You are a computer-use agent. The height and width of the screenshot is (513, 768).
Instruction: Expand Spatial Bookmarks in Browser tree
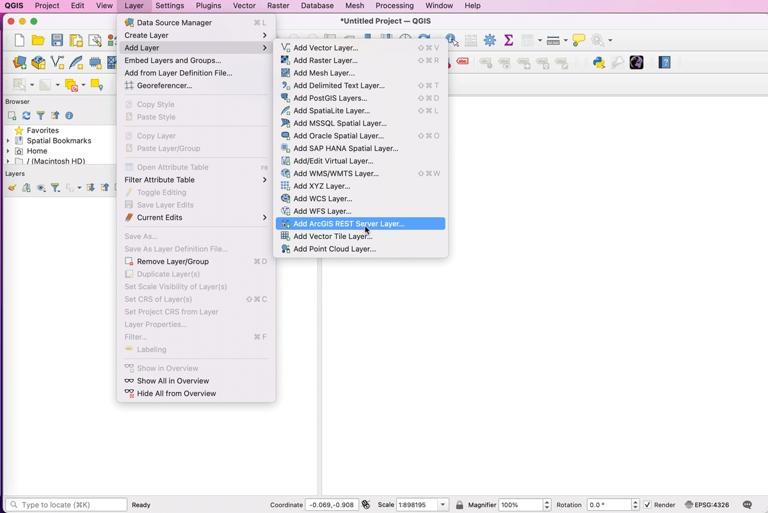(8, 141)
